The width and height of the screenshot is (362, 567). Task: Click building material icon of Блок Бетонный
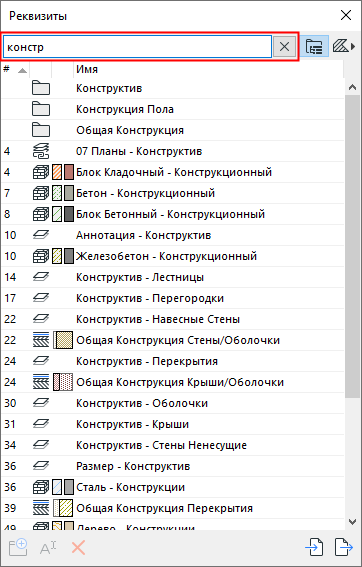pyautogui.click(x=41, y=214)
